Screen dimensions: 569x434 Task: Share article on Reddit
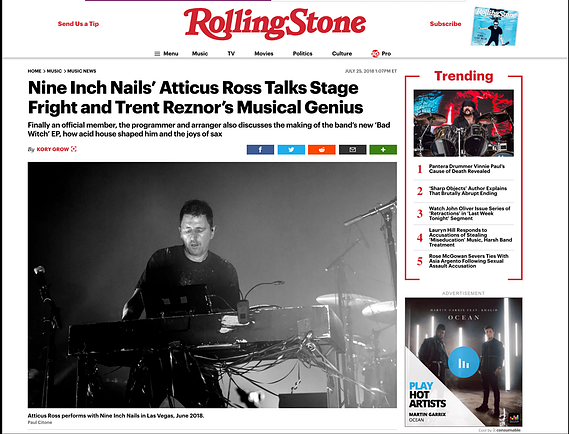[x=322, y=150]
